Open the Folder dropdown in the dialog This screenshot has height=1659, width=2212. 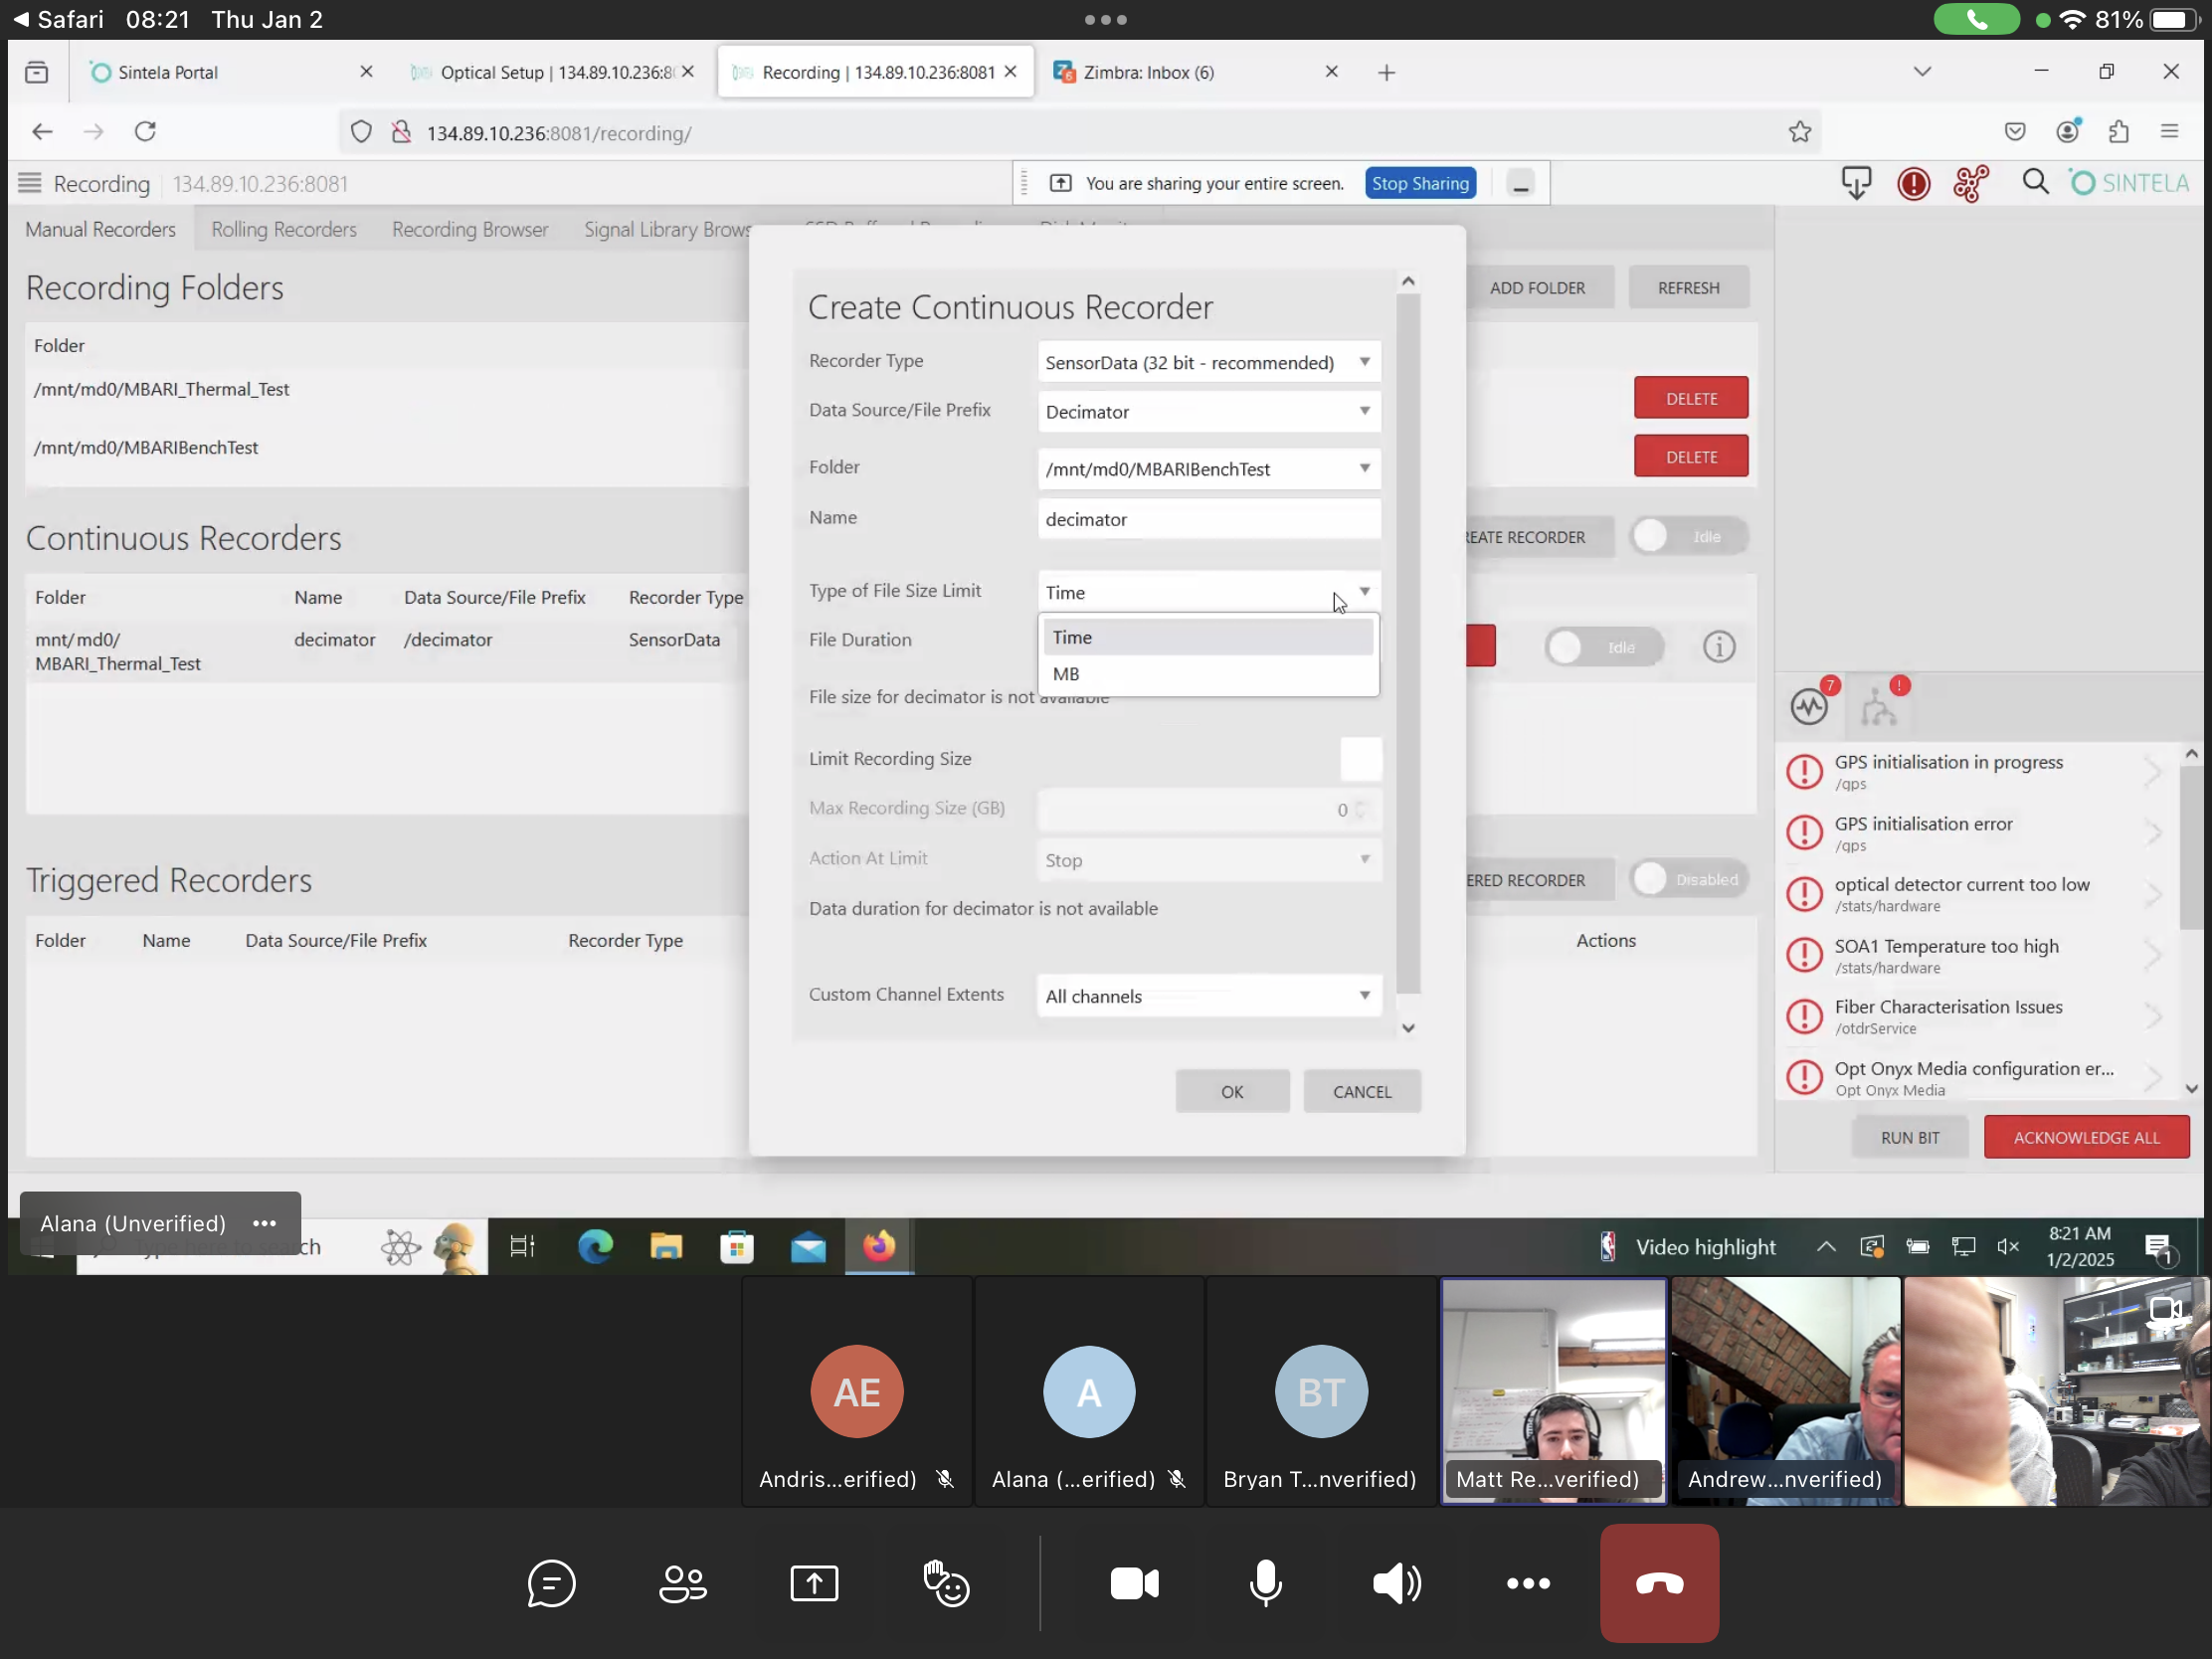point(1209,468)
